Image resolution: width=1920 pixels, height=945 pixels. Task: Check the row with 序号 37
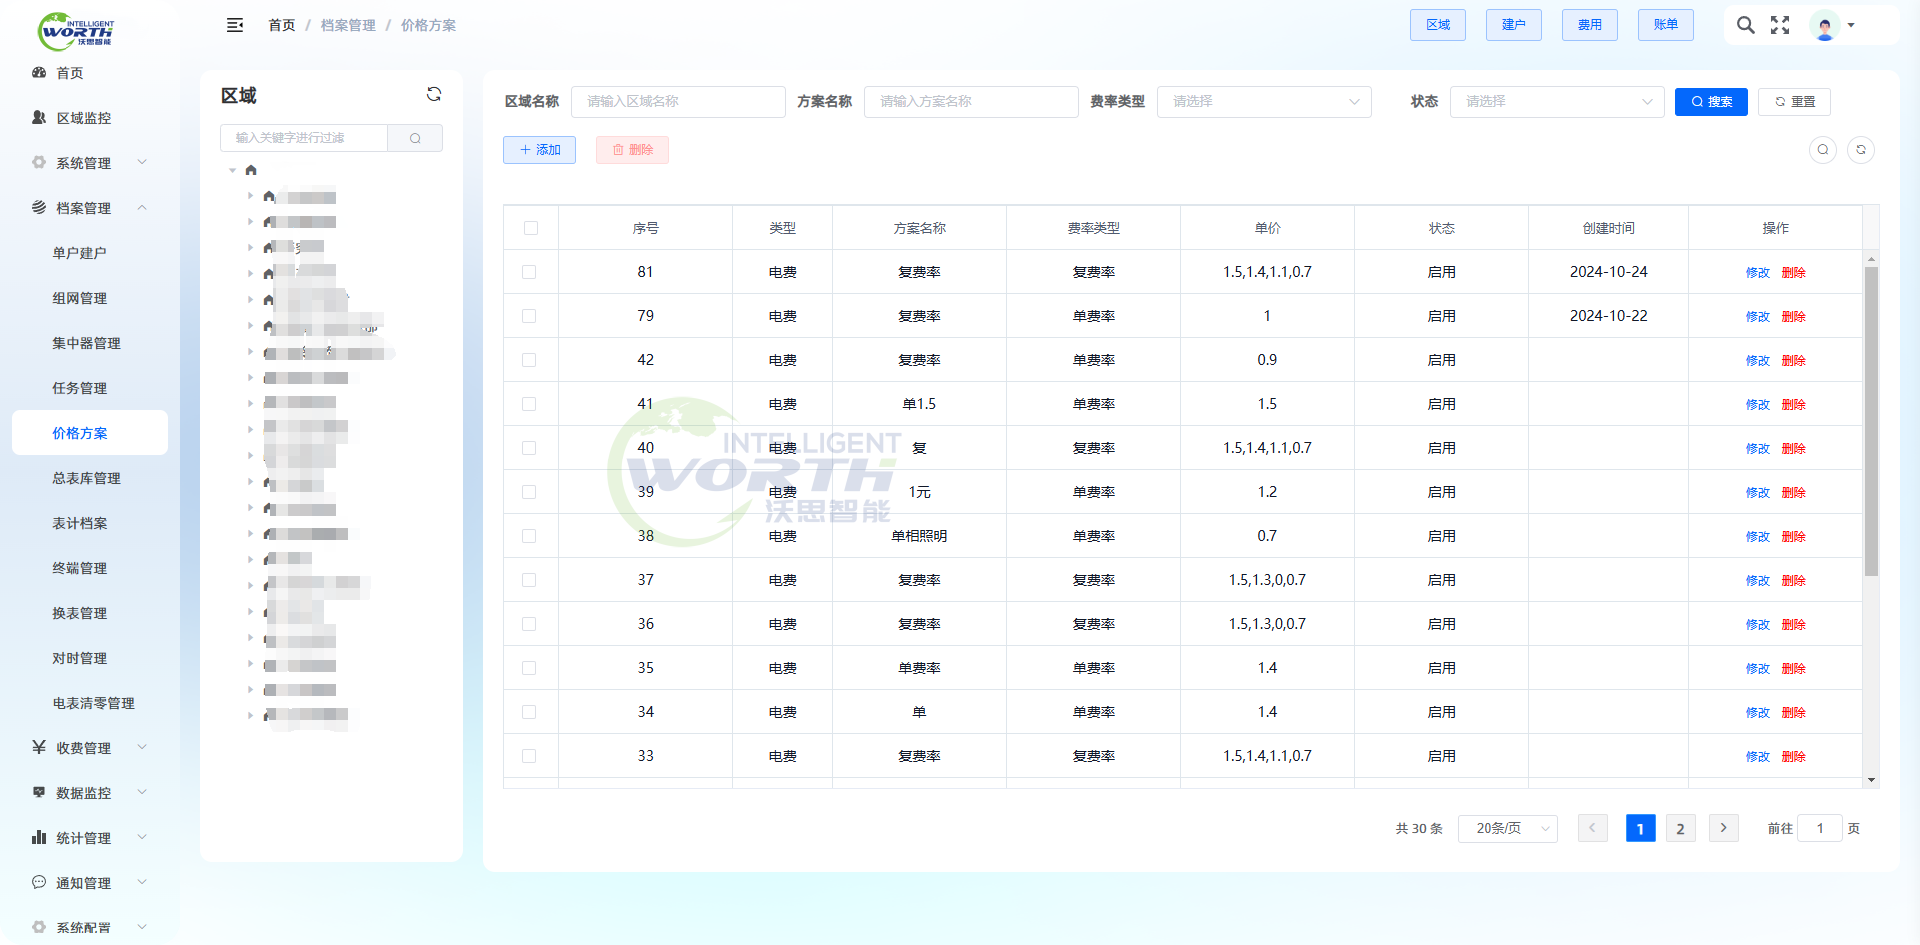pyautogui.click(x=529, y=580)
